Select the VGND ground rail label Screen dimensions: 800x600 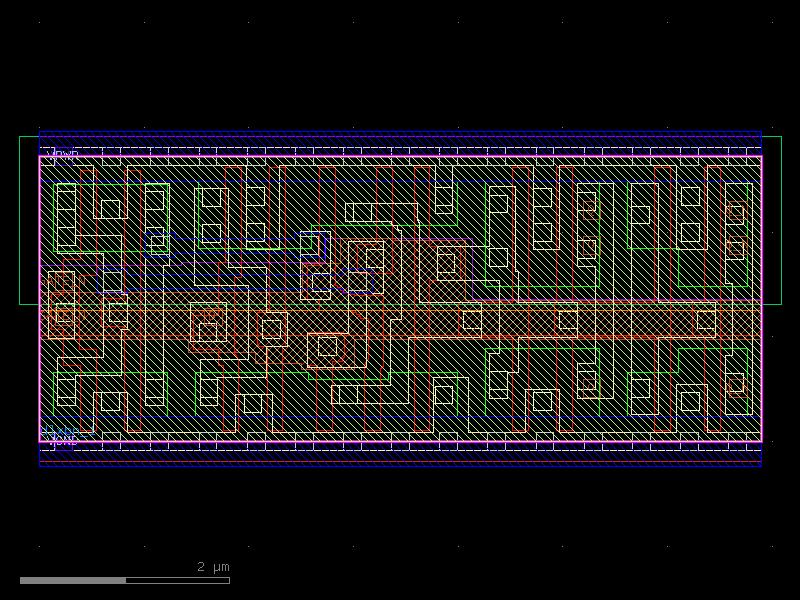[62, 440]
